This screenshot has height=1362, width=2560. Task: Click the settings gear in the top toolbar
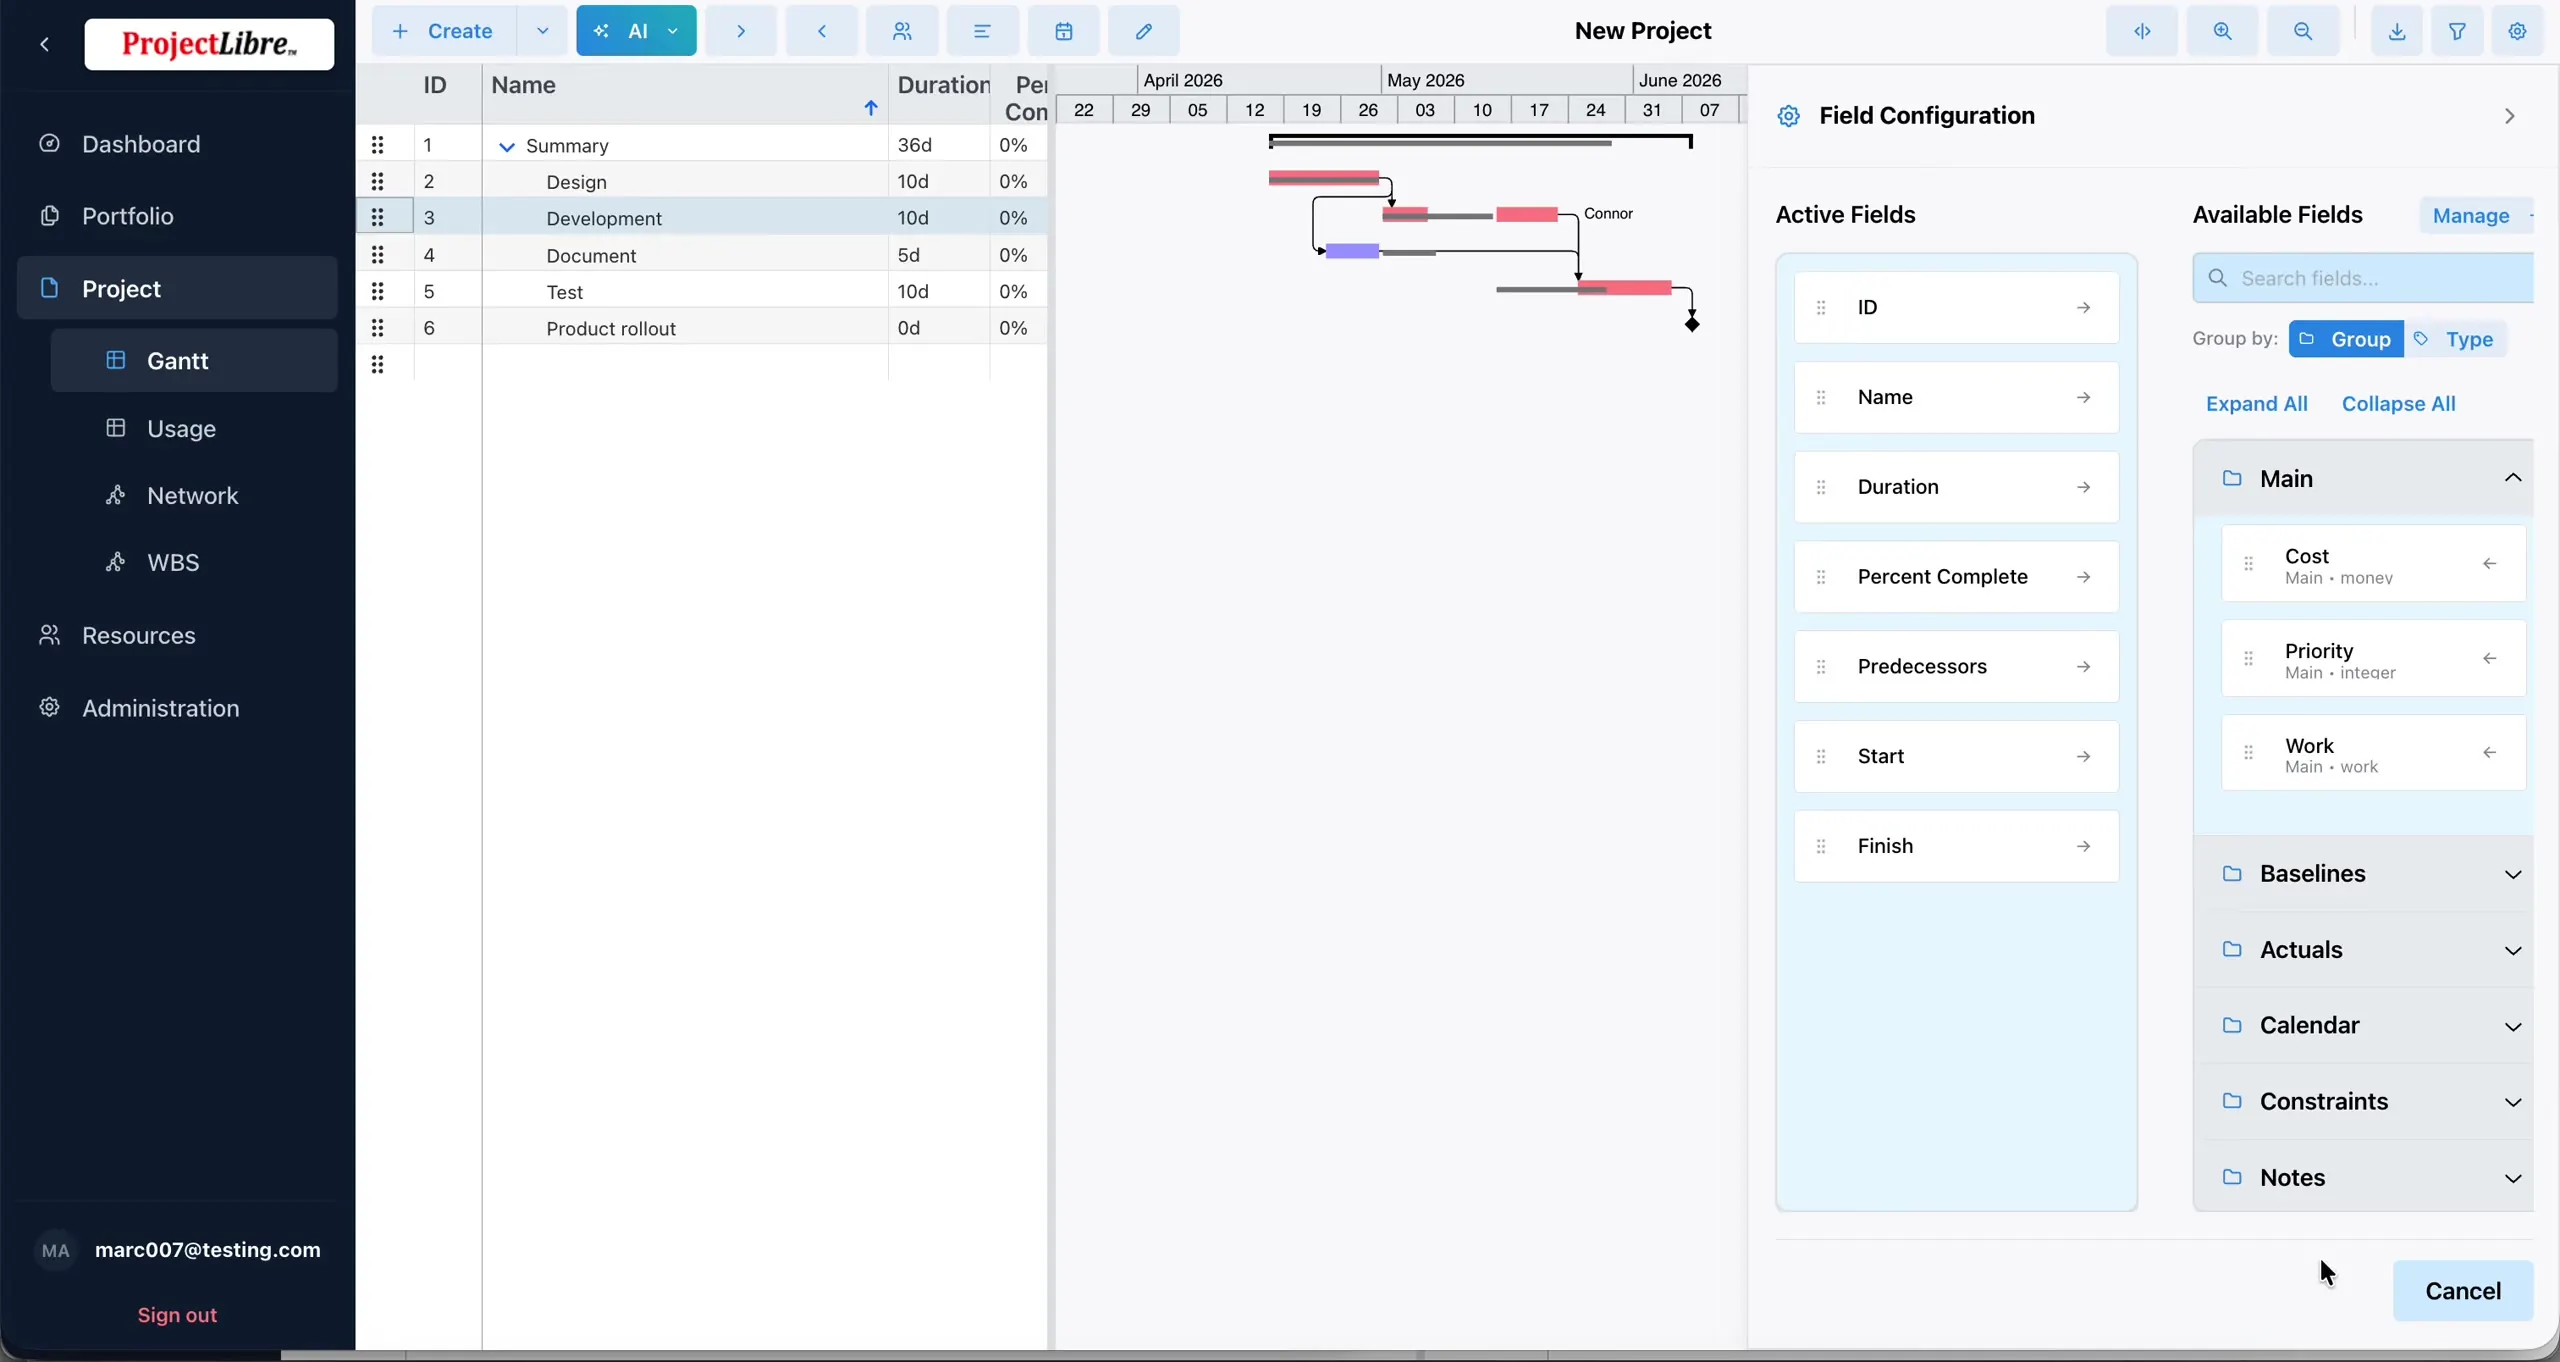click(x=2517, y=31)
